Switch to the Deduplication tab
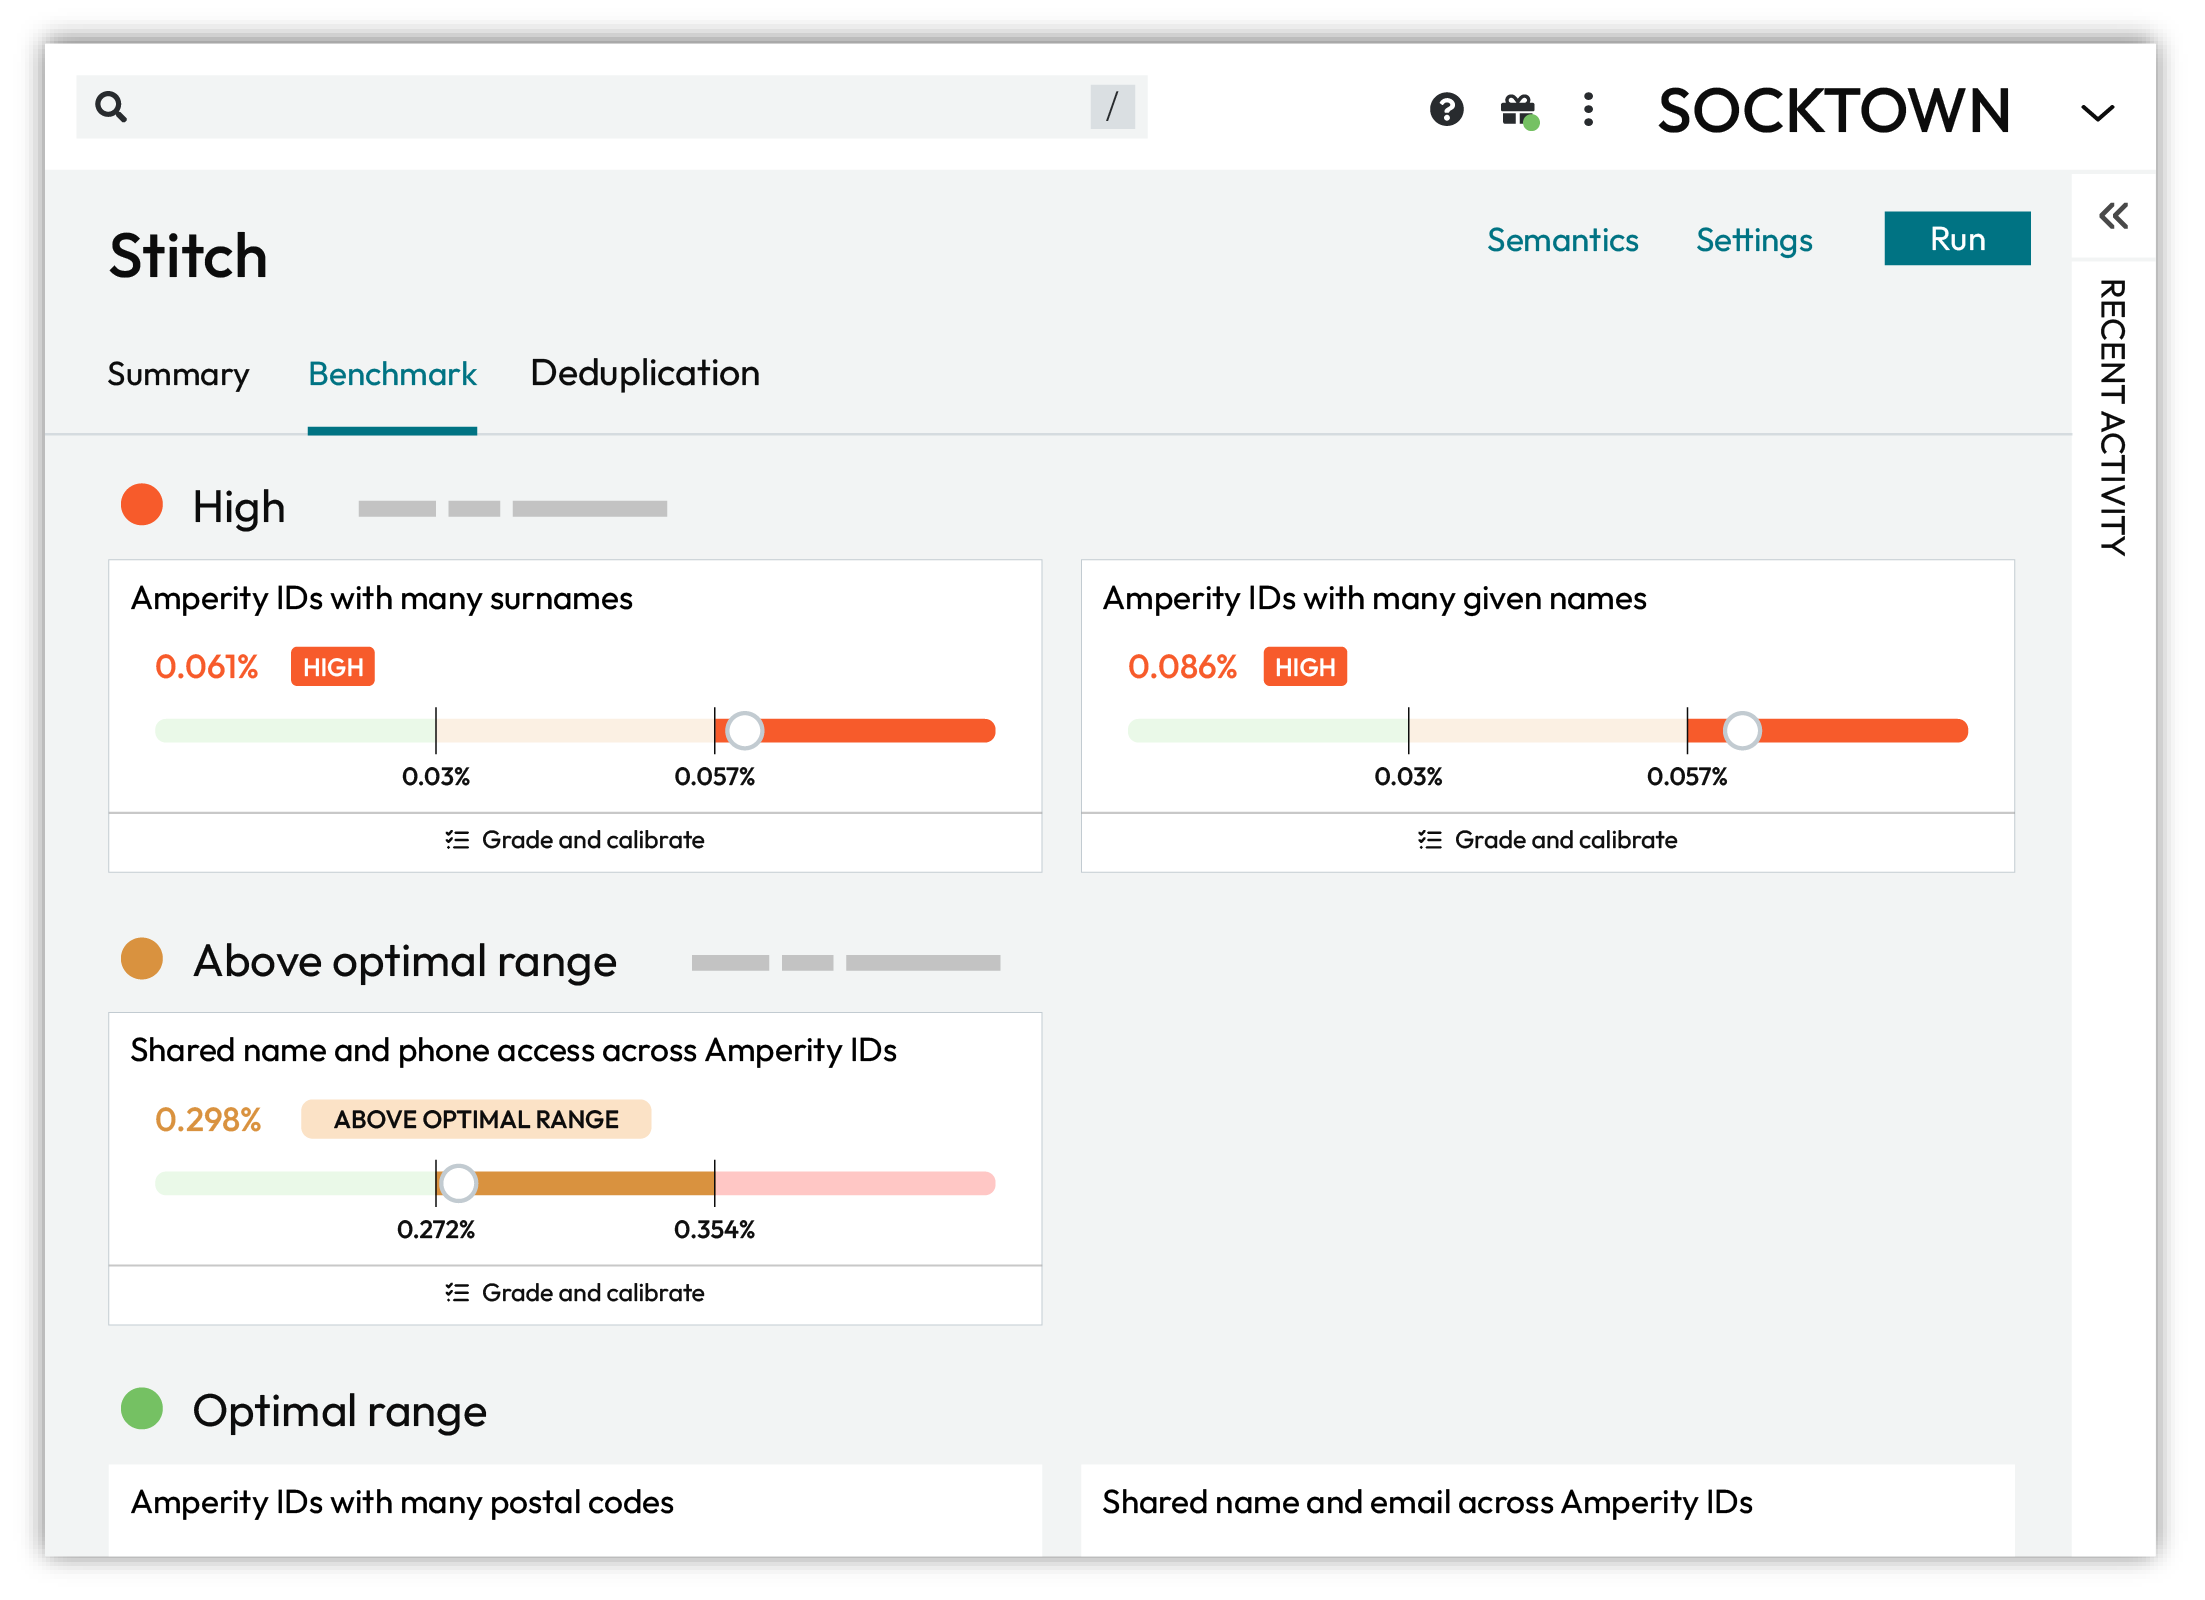The height and width of the screenshot is (1600, 2205). [645, 374]
